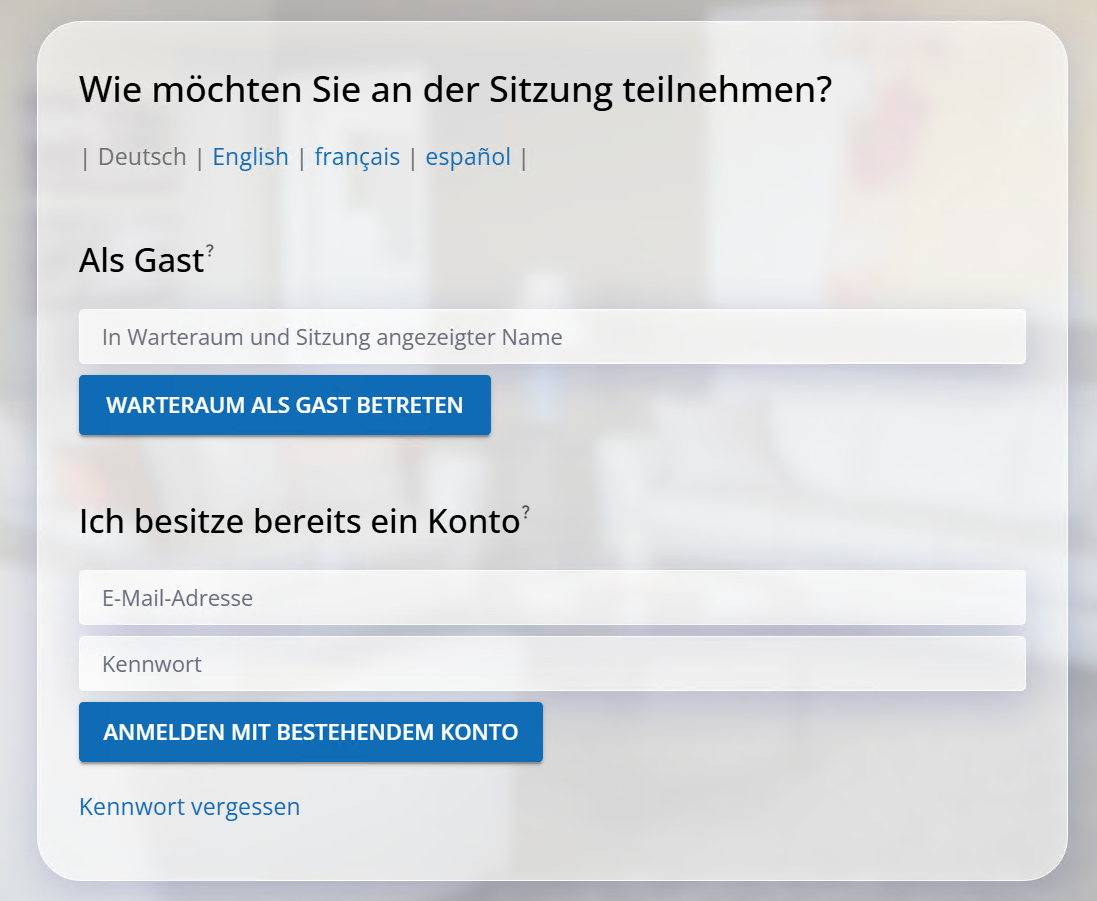The height and width of the screenshot is (901, 1097).
Task: Click the trailing separator after español
Action: (524, 158)
